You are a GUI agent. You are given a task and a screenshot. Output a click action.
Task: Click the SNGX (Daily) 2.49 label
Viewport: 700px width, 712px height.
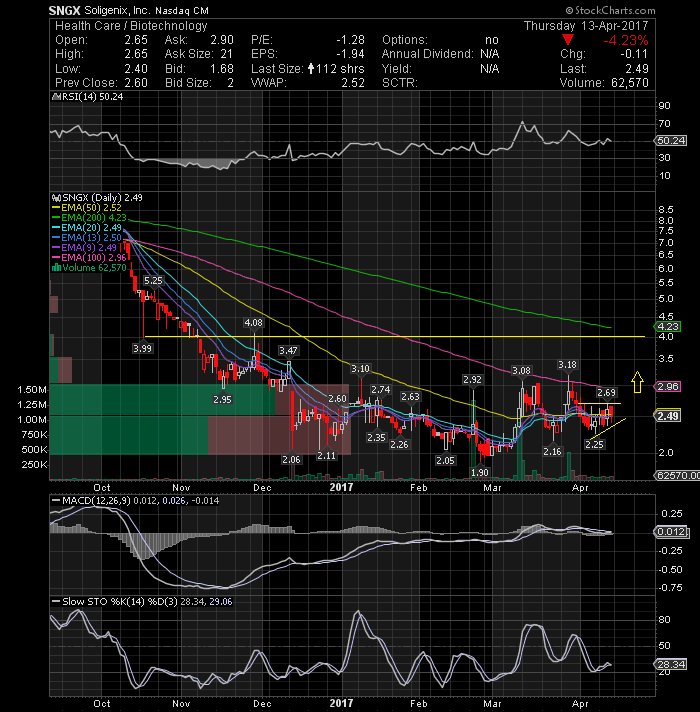coord(98,198)
